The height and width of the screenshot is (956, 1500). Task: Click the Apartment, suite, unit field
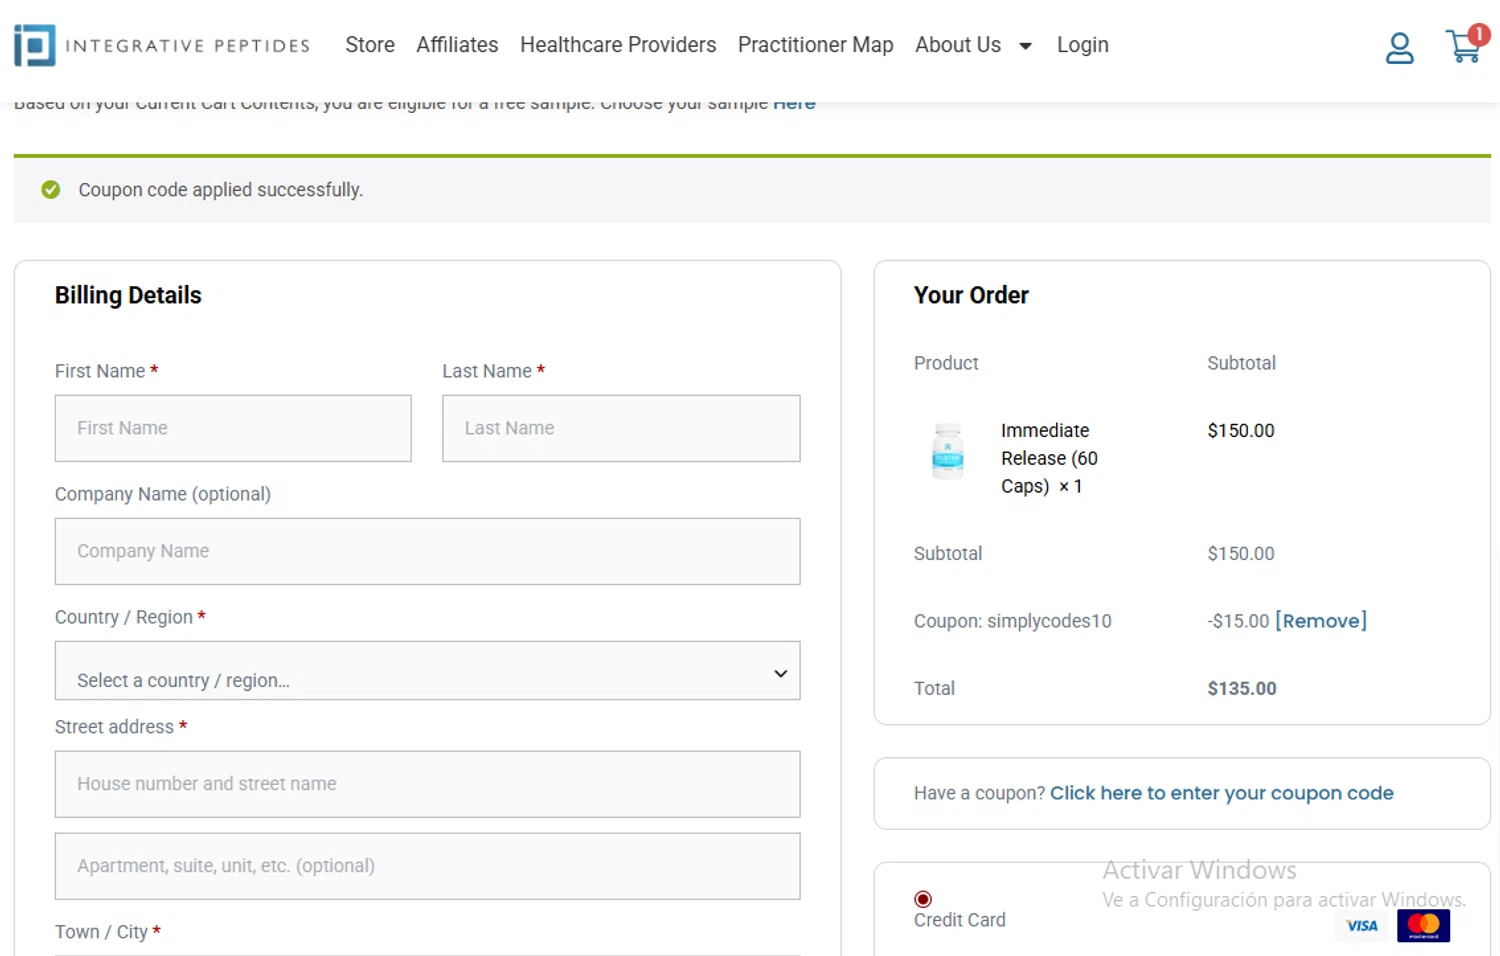427,866
